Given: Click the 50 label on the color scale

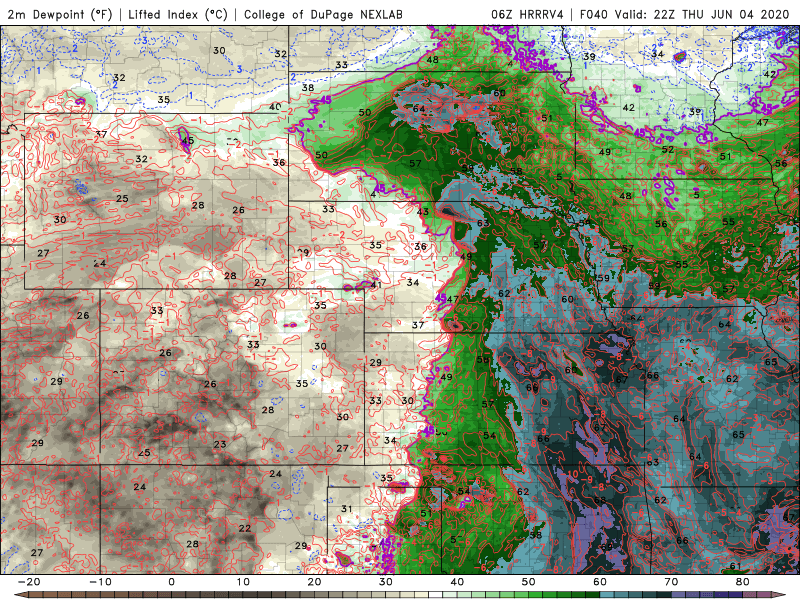Looking at the screenshot, I should (x=529, y=582).
